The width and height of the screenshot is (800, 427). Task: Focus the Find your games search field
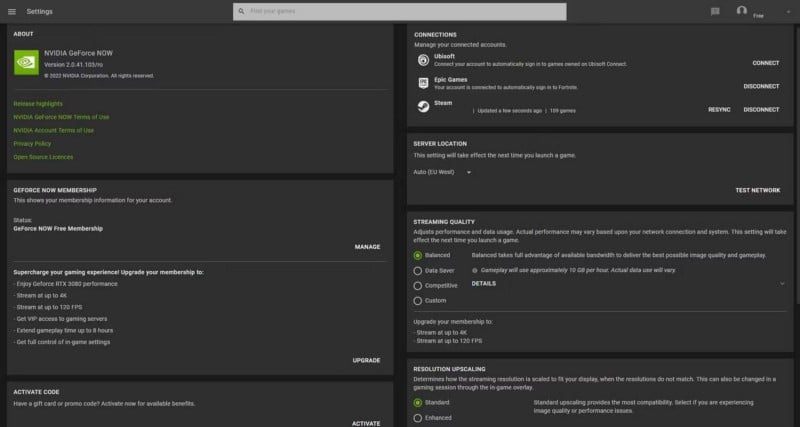point(399,11)
